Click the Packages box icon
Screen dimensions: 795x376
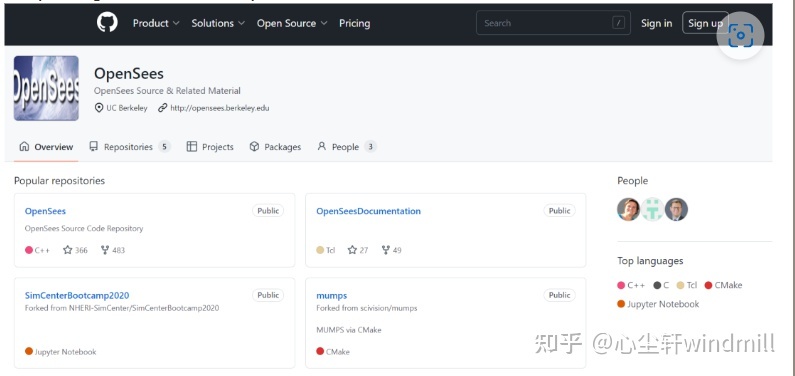point(255,146)
